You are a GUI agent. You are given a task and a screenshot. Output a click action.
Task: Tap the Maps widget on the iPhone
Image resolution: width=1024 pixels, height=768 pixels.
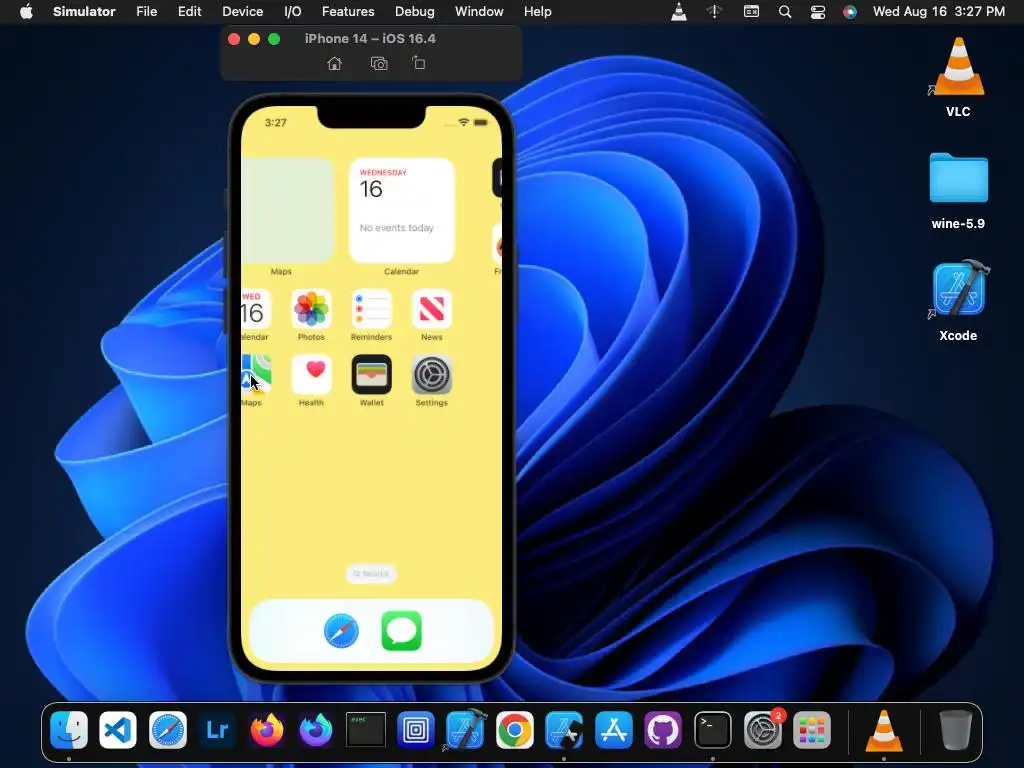click(x=287, y=210)
